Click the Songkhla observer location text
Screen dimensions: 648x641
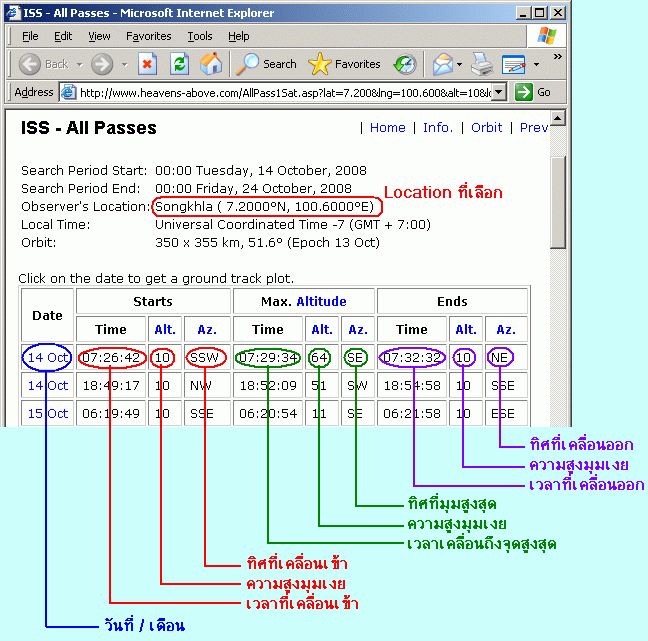coord(264,206)
